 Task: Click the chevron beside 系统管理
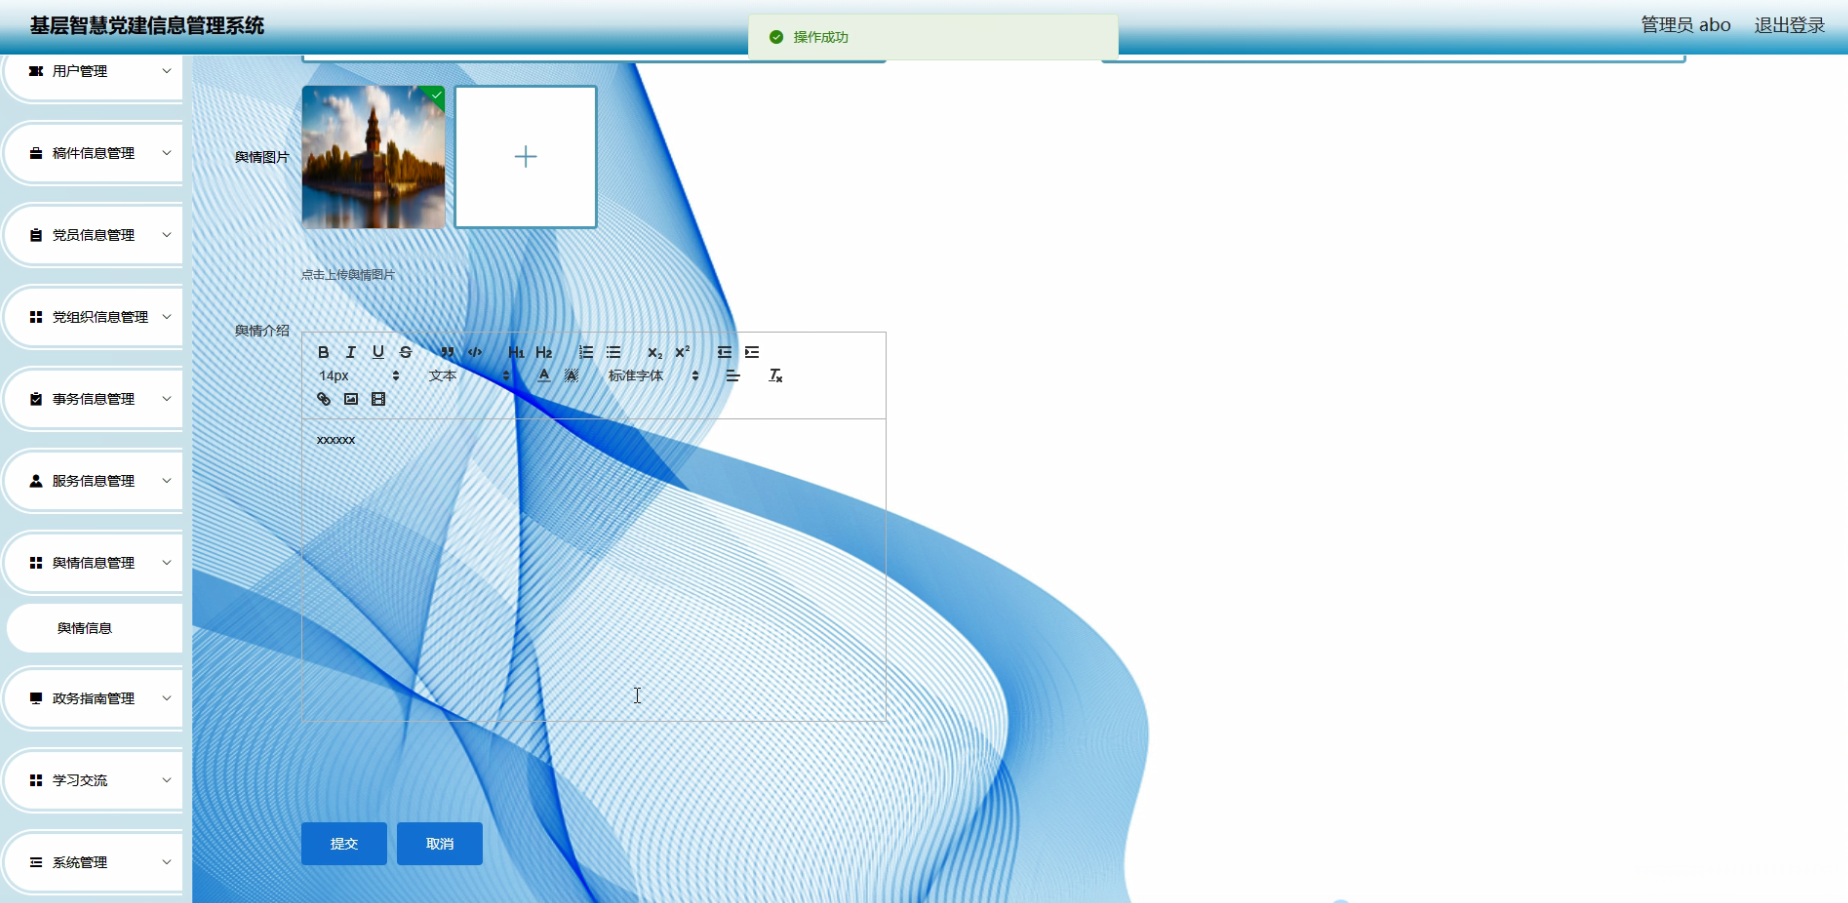click(x=167, y=862)
